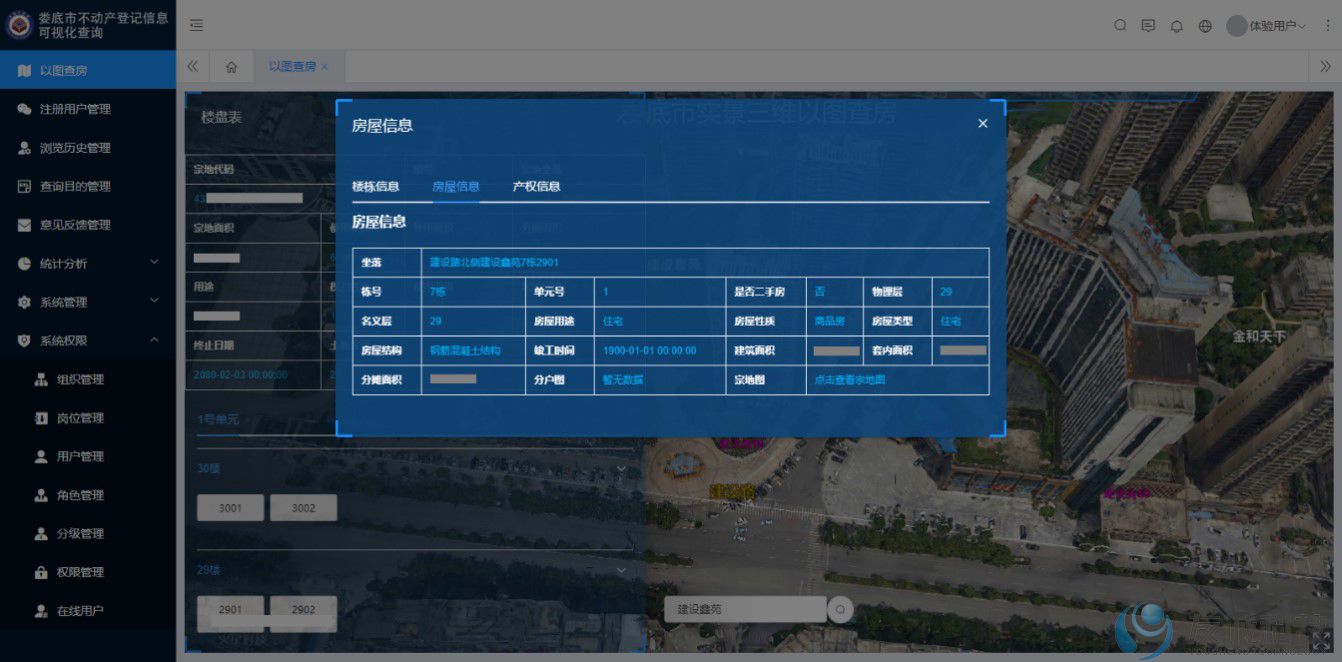Click the 钢筋混凝土结构 value
The width and height of the screenshot is (1342, 662).
click(x=465, y=351)
